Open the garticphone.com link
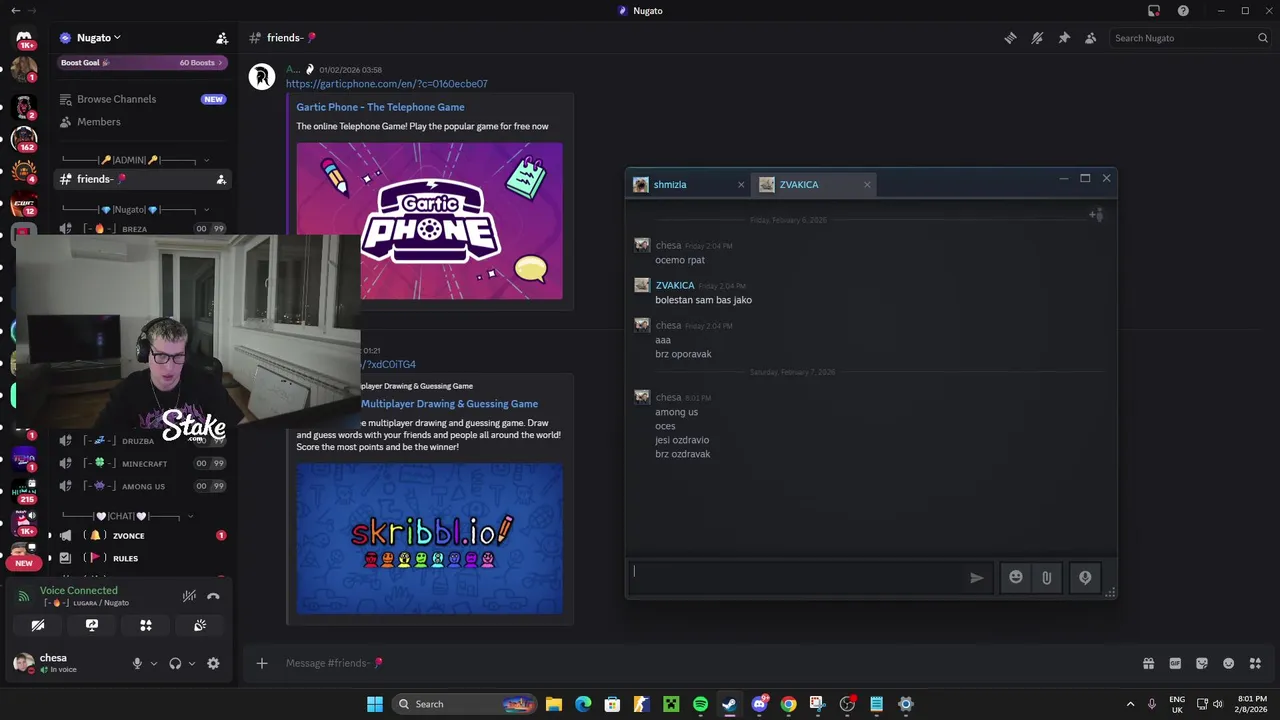The image size is (1280, 720). (x=387, y=84)
